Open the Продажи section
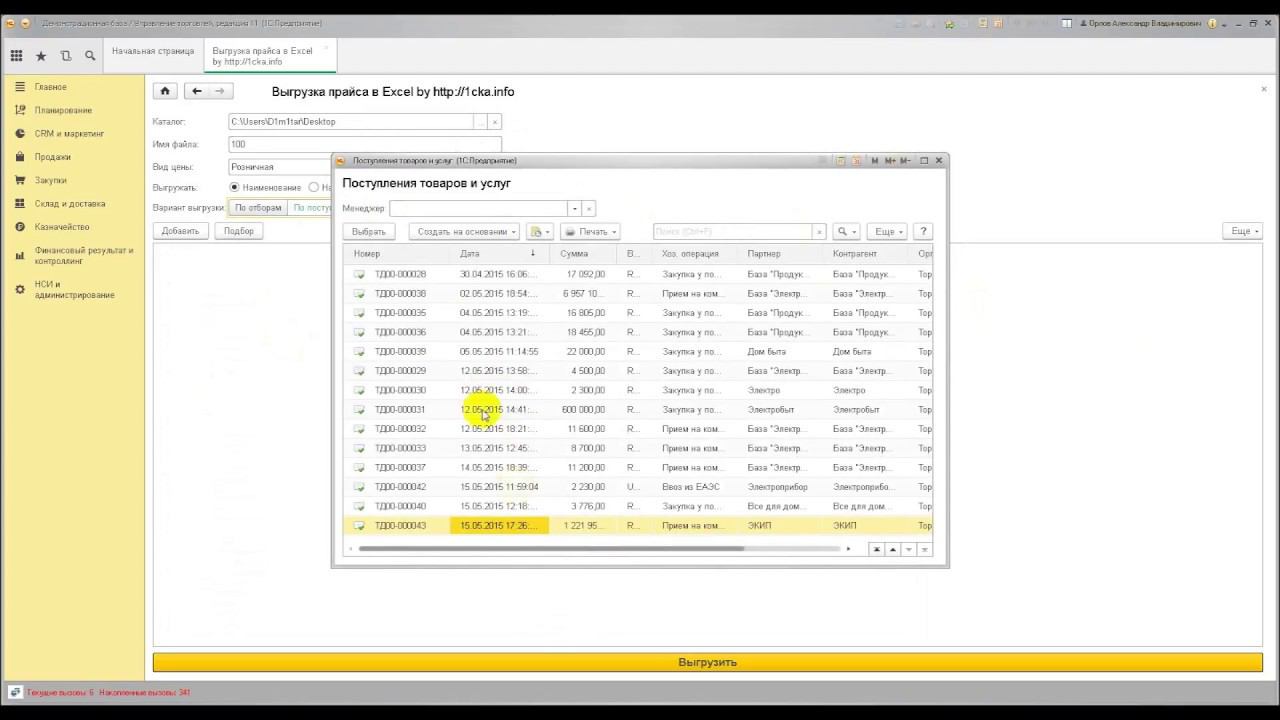The width and height of the screenshot is (1280, 720). (x=52, y=157)
